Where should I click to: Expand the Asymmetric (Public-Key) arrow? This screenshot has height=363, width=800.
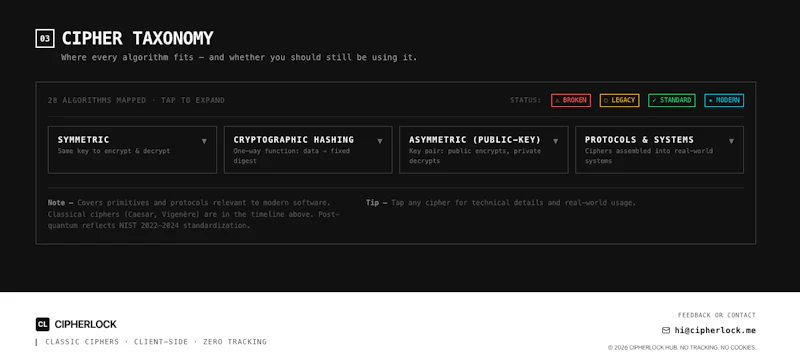[556, 141]
